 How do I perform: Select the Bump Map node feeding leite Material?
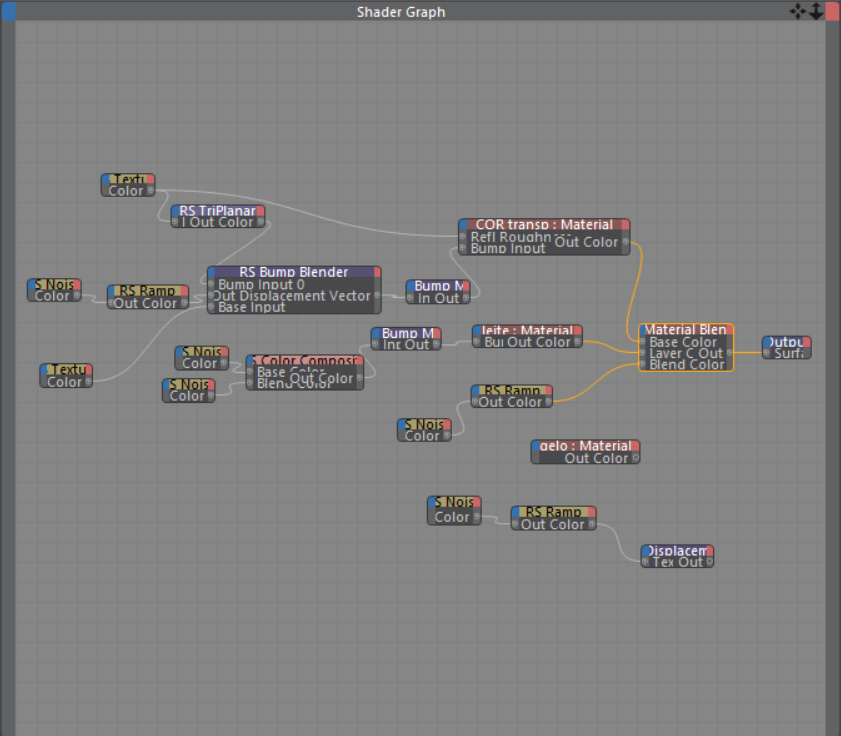[406, 338]
